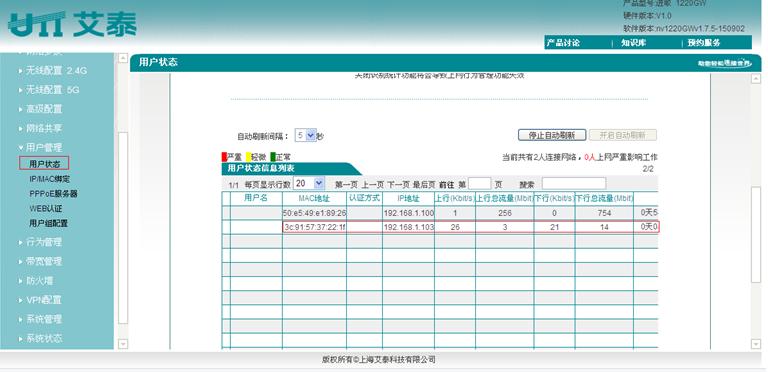Screen dimensions: 768x372
Task: Sort by 认证方式 column header
Action: point(364,198)
